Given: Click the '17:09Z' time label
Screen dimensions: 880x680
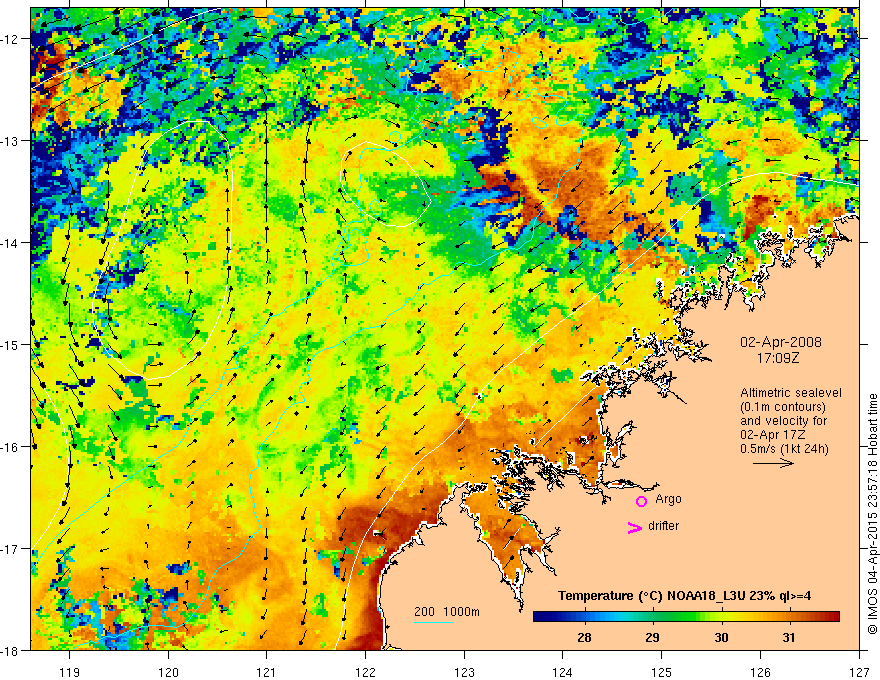Looking at the screenshot, I should [777, 358].
